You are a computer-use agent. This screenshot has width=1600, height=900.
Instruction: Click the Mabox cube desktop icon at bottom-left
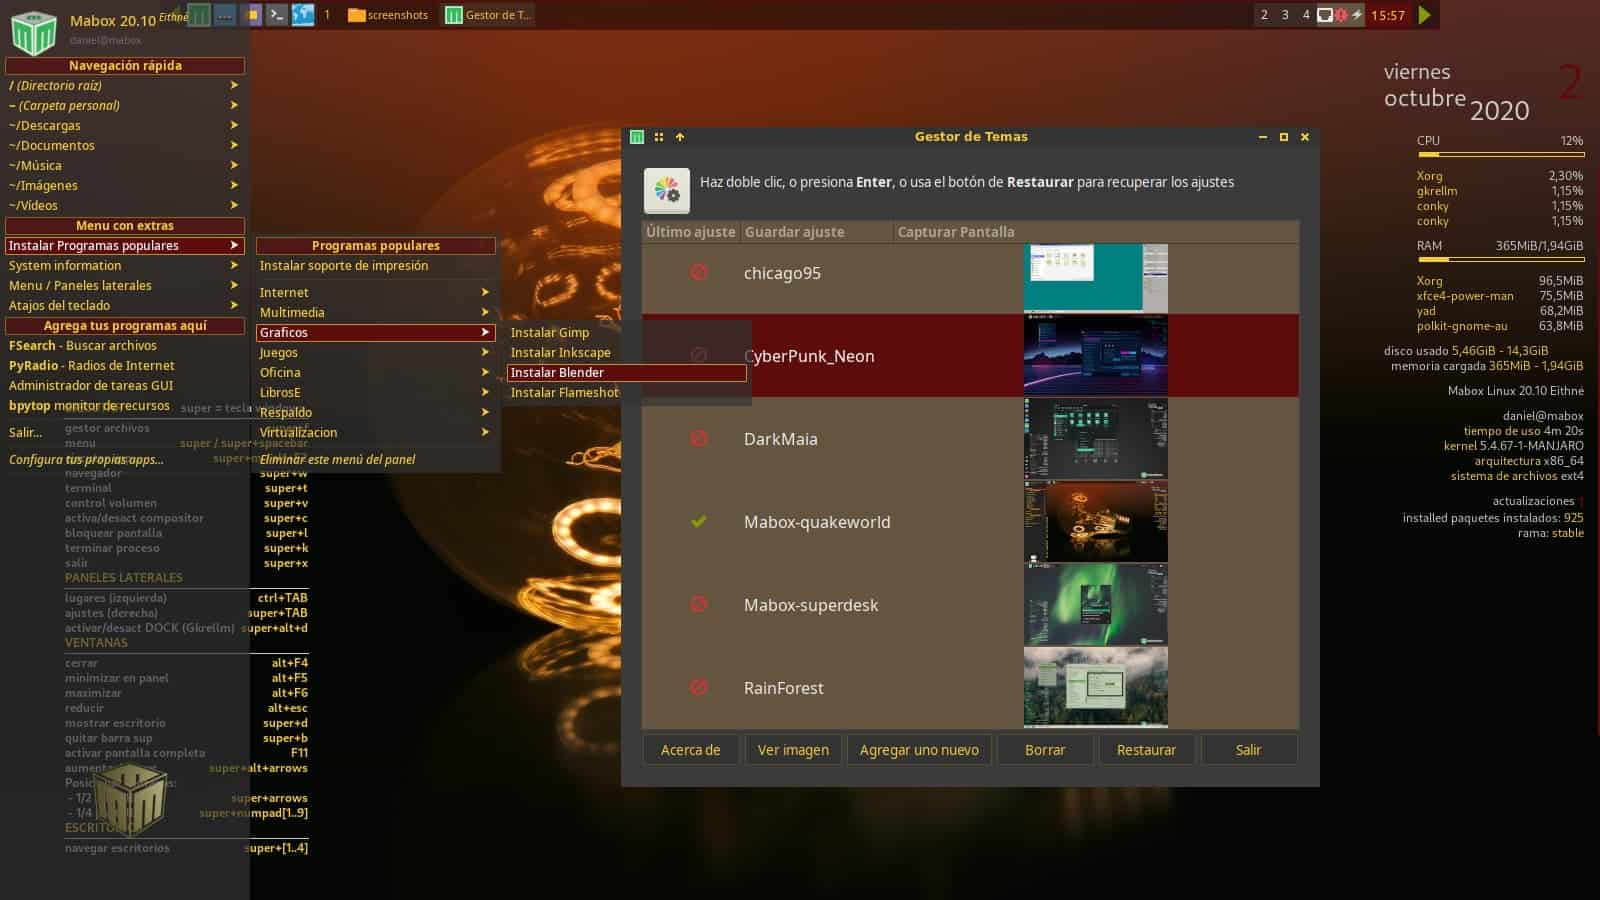coord(129,798)
